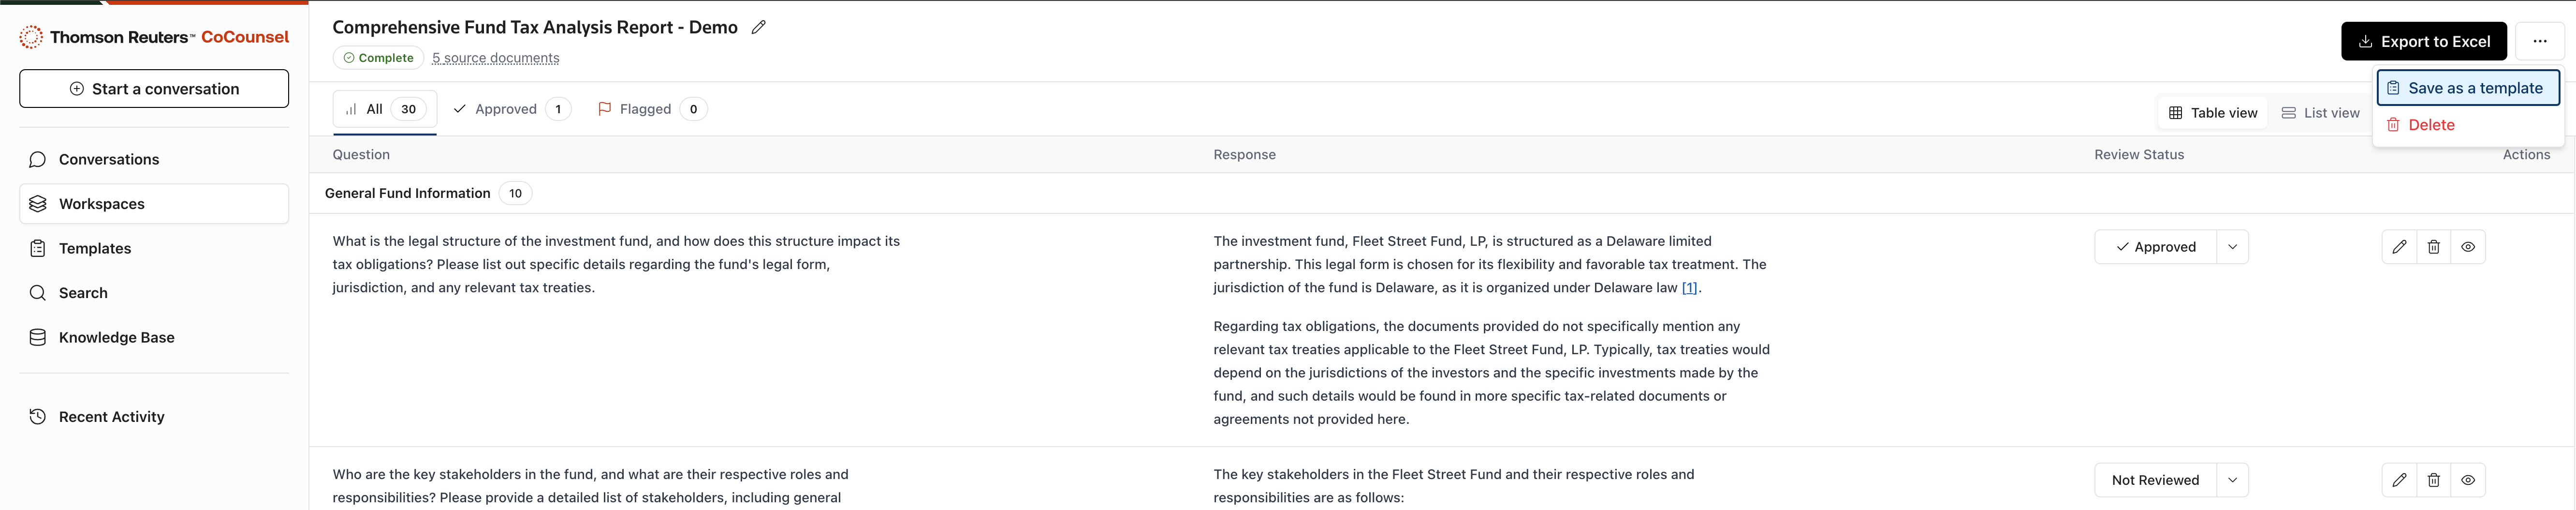Delete the legal structure question row

(x=2433, y=247)
